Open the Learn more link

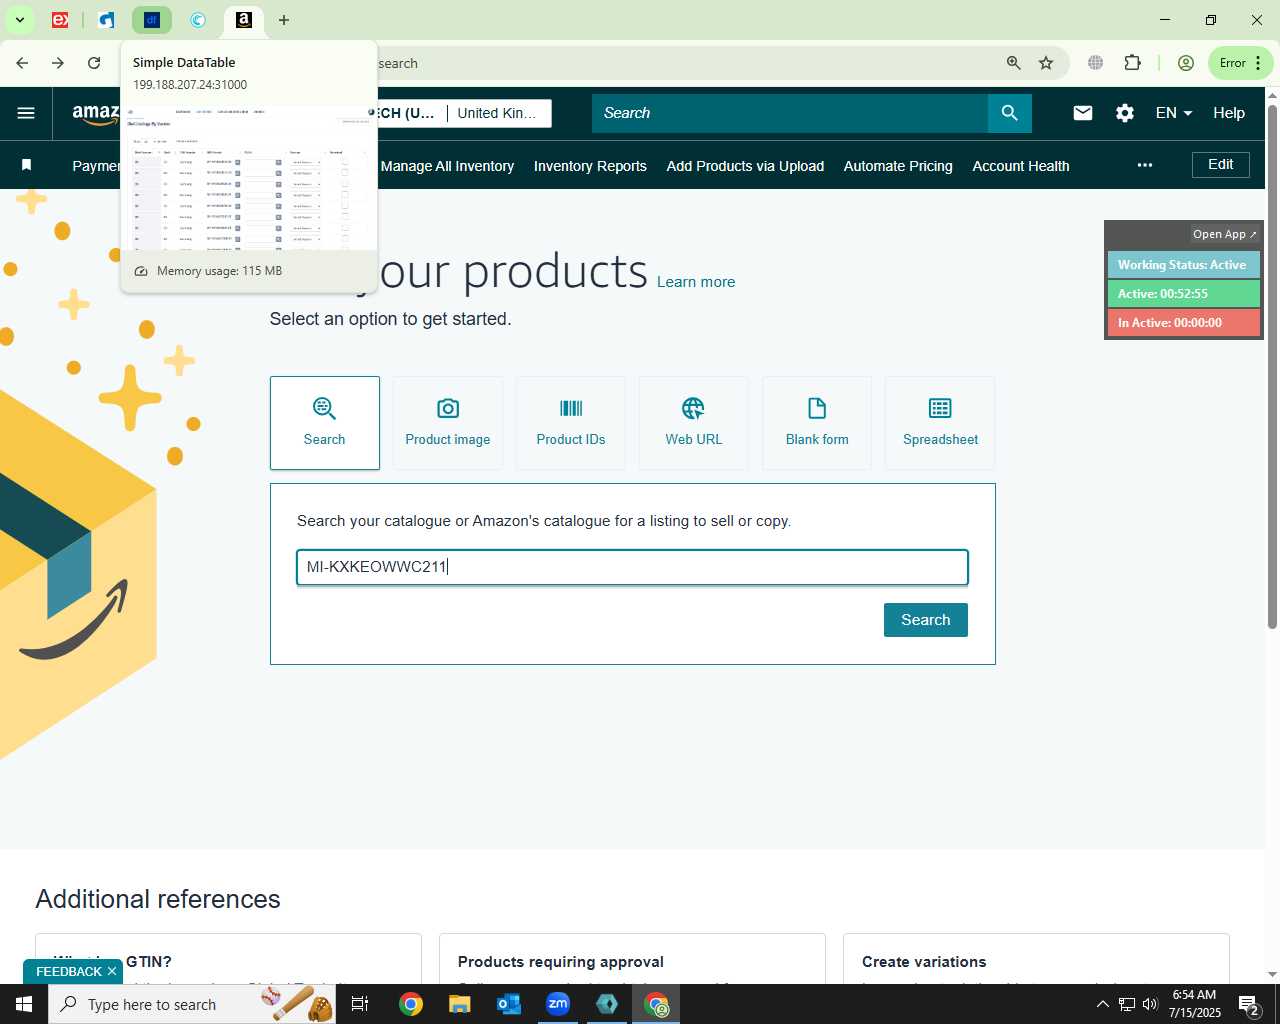coord(696,282)
